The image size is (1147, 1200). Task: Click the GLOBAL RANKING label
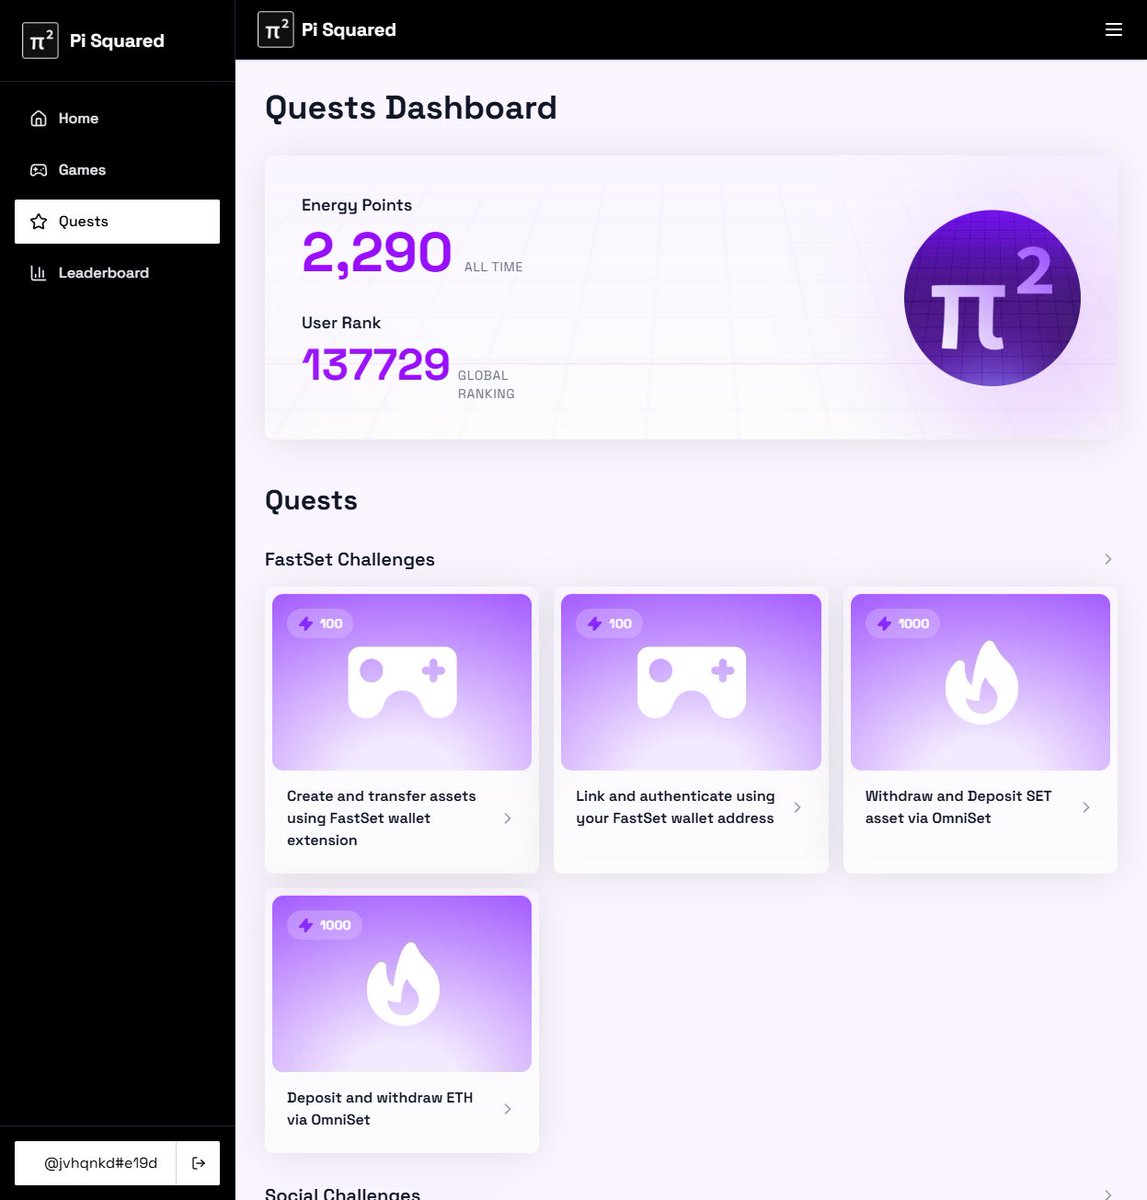click(x=486, y=385)
